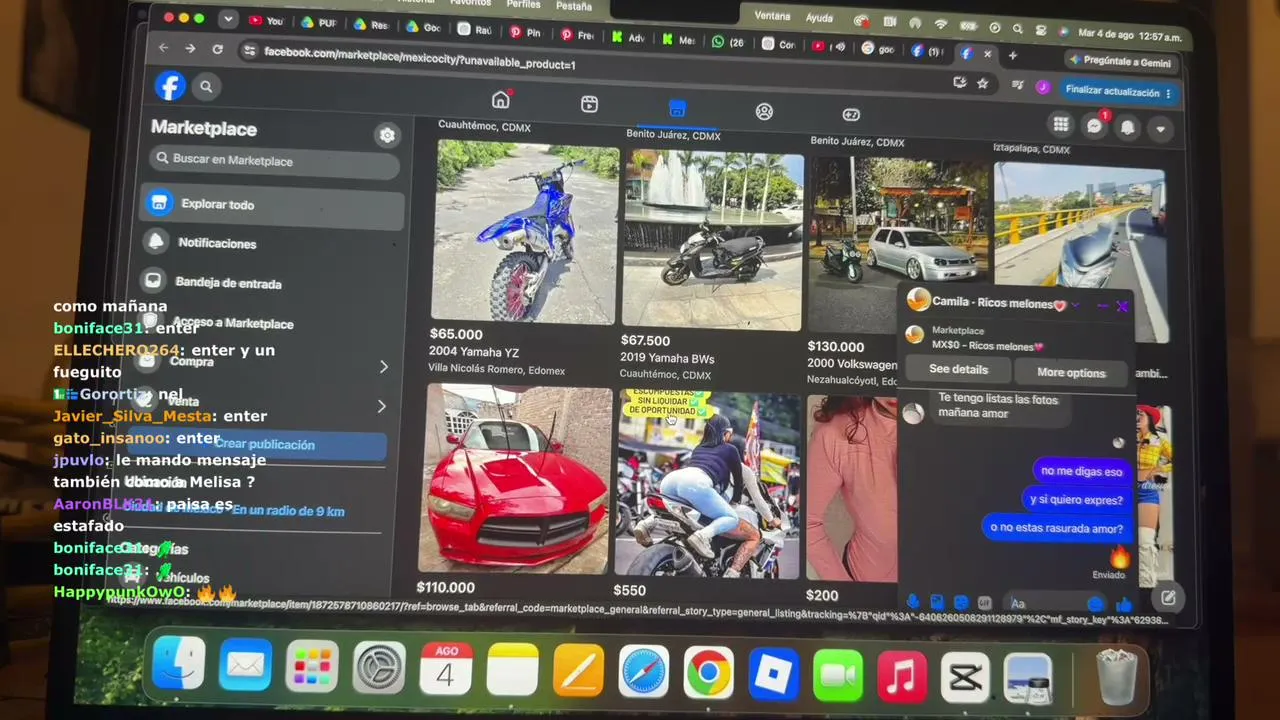Click More options in the chat
The image size is (1280, 720).
click(1071, 372)
